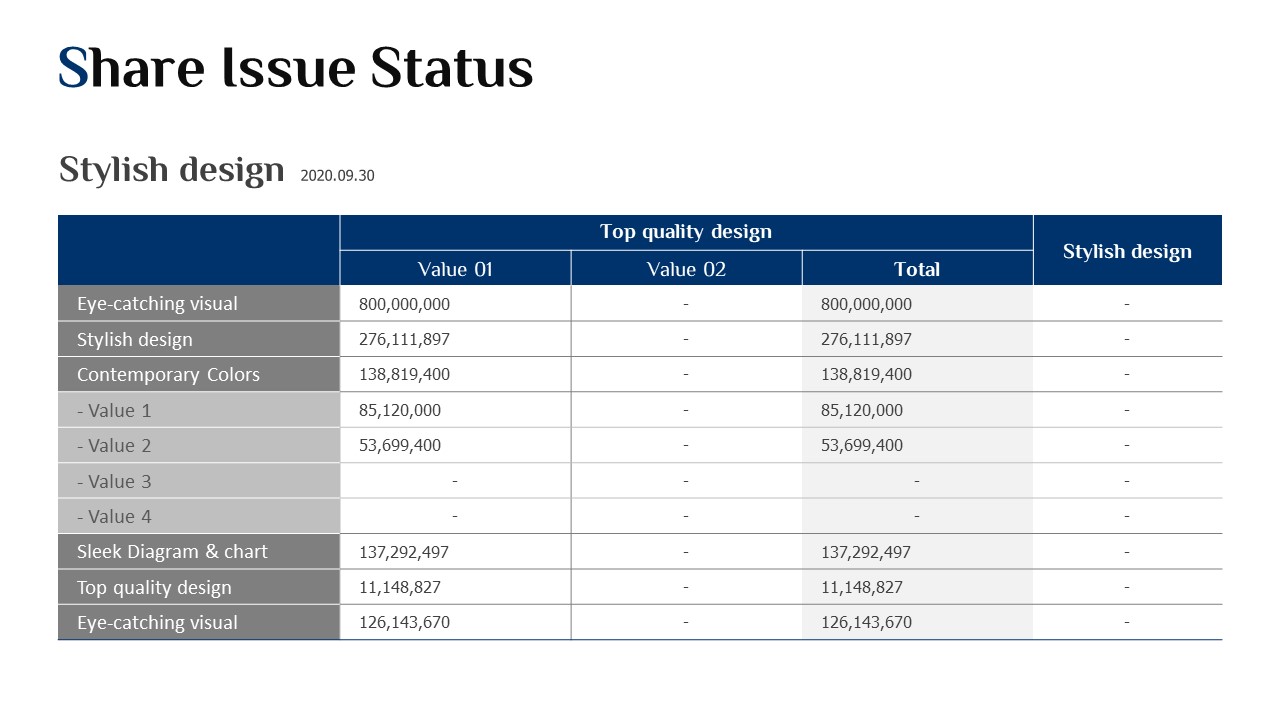
Task: Click the first Eye-catching visual row label
Action: click(x=199, y=303)
